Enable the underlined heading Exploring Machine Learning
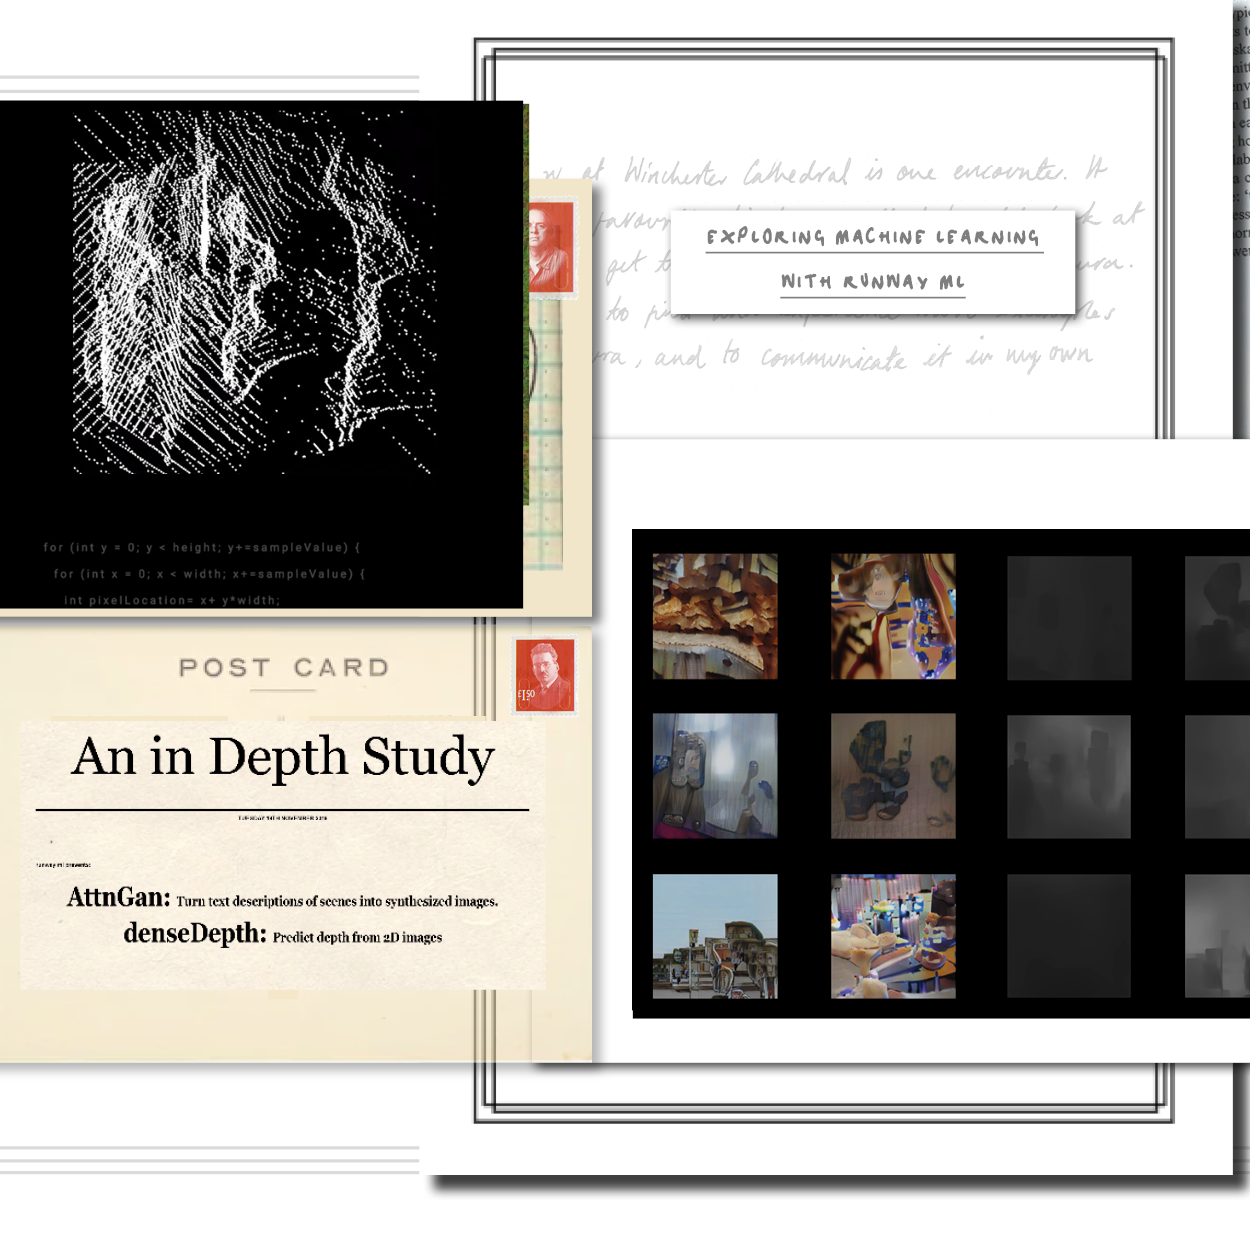Viewport: 1250px width, 1250px height. [x=872, y=238]
